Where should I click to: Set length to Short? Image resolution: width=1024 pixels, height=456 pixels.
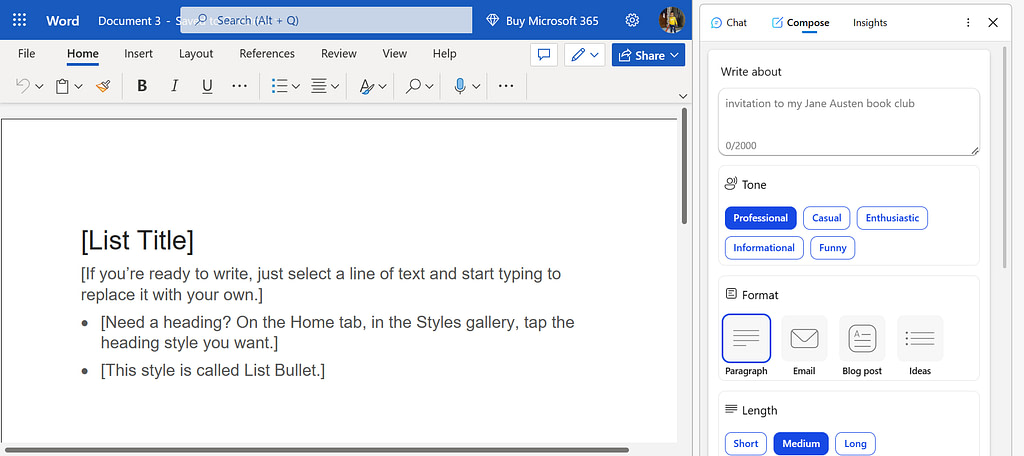coord(746,444)
